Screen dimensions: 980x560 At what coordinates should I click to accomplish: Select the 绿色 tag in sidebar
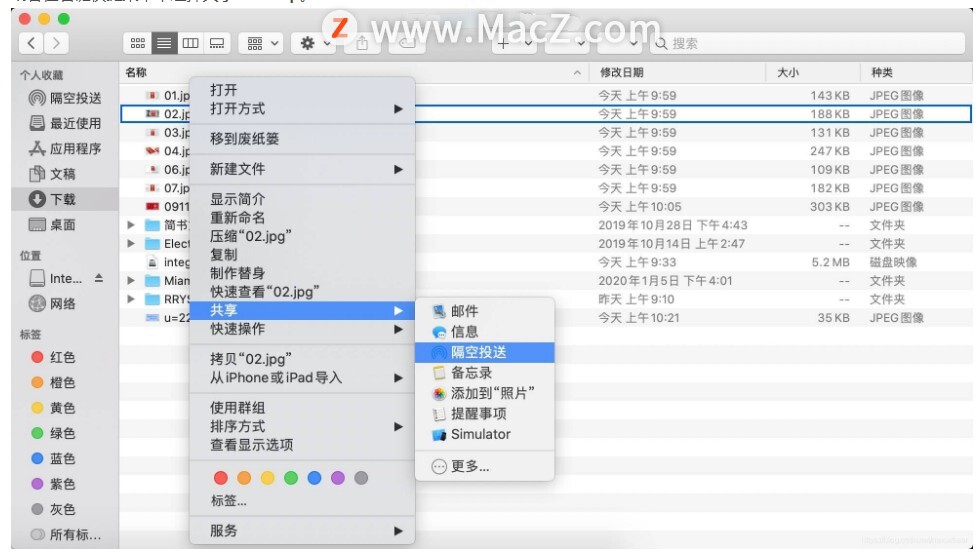coord(53,433)
